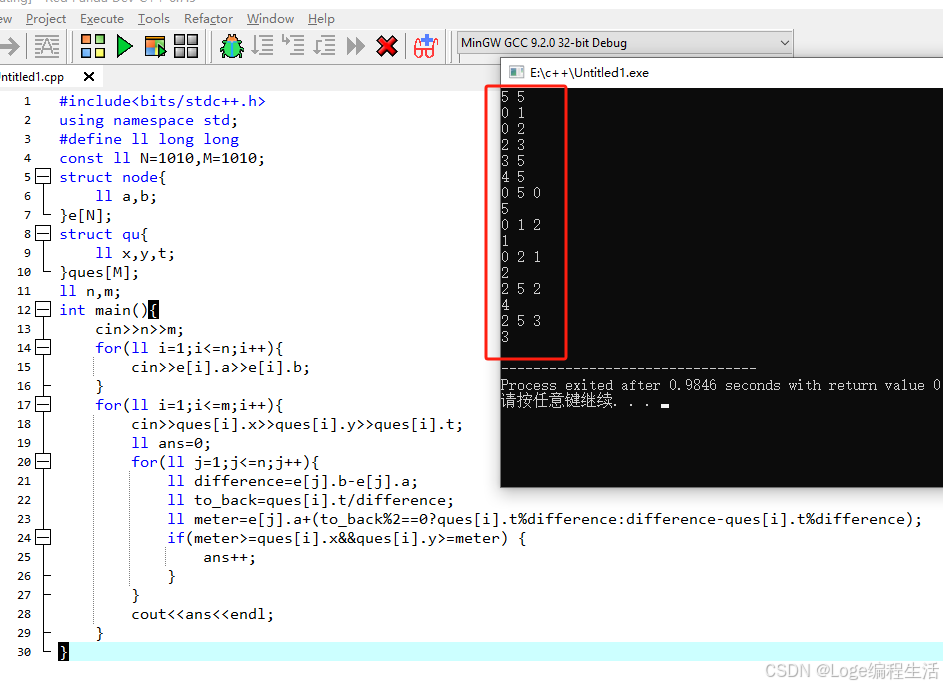Close the Untitled1.cpp editor tab
The width and height of the screenshot is (943, 686).
click(x=89, y=76)
